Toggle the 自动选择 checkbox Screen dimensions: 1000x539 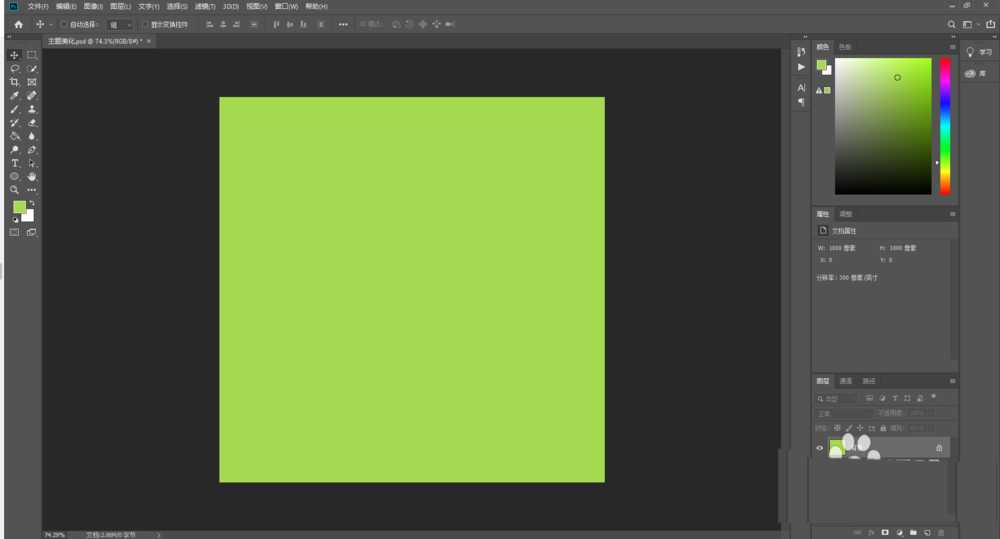[64, 23]
